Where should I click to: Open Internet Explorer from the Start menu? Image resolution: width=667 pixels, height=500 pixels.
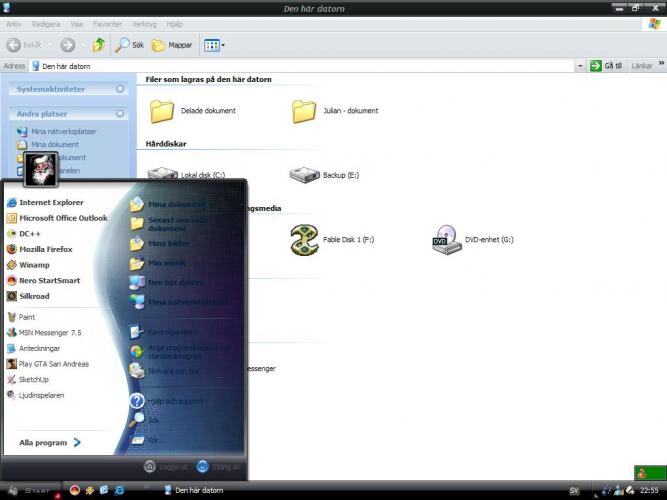tap(50, 202)
